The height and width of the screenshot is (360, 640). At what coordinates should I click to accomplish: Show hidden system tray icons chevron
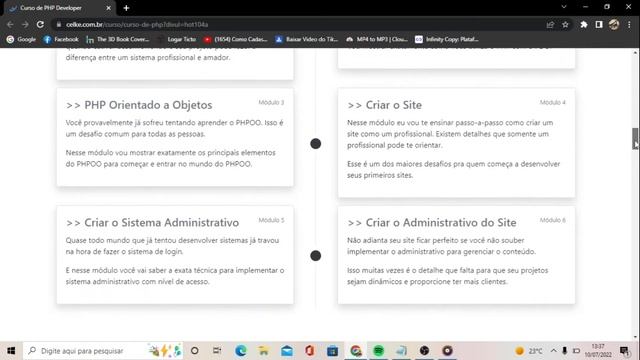[553, 351]
